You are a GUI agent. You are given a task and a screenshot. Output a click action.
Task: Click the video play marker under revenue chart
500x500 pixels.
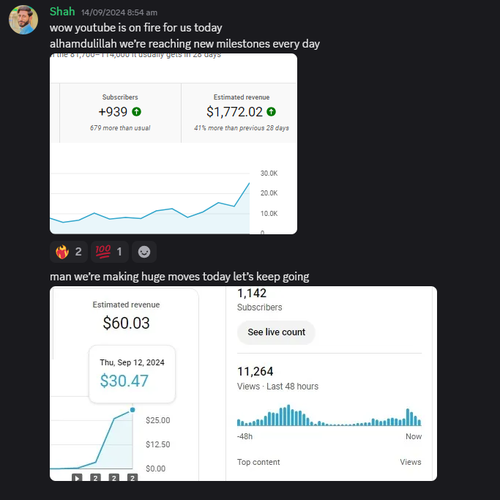(77, 478)
